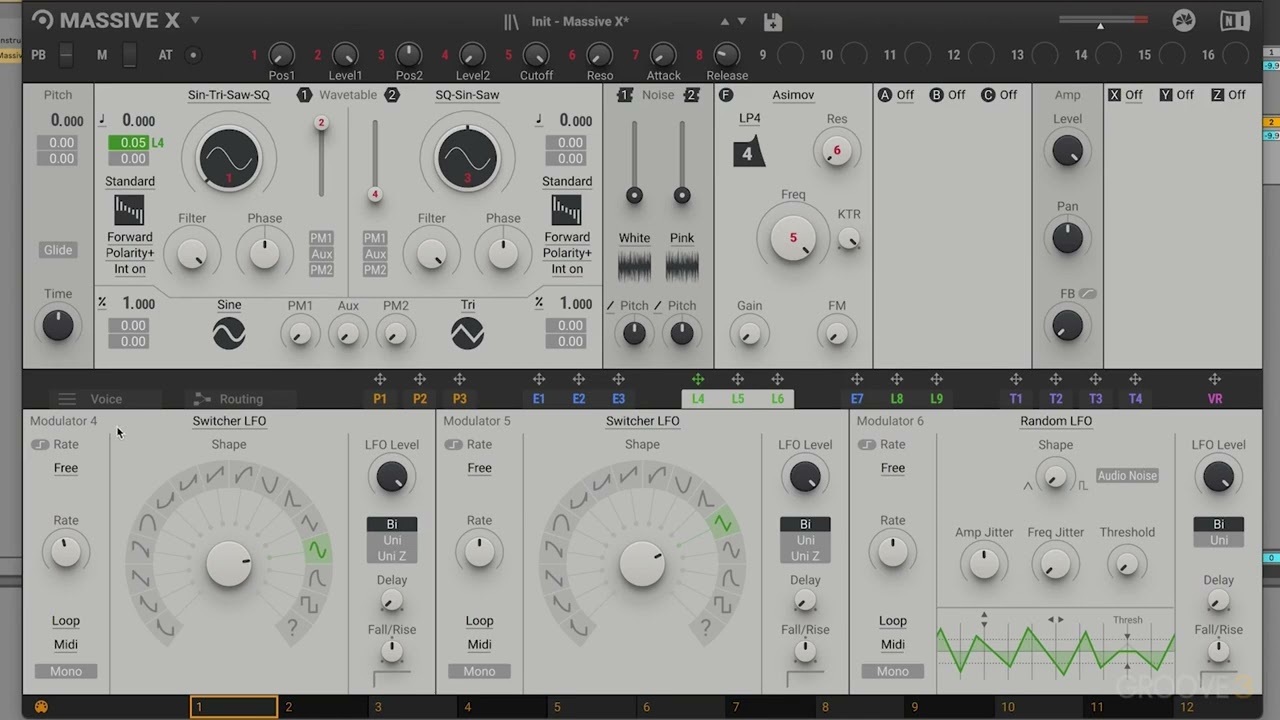1280x720 pixels.
Task: Click the circular Kontrol logo icon
Action: click(x=1184, y=21)
